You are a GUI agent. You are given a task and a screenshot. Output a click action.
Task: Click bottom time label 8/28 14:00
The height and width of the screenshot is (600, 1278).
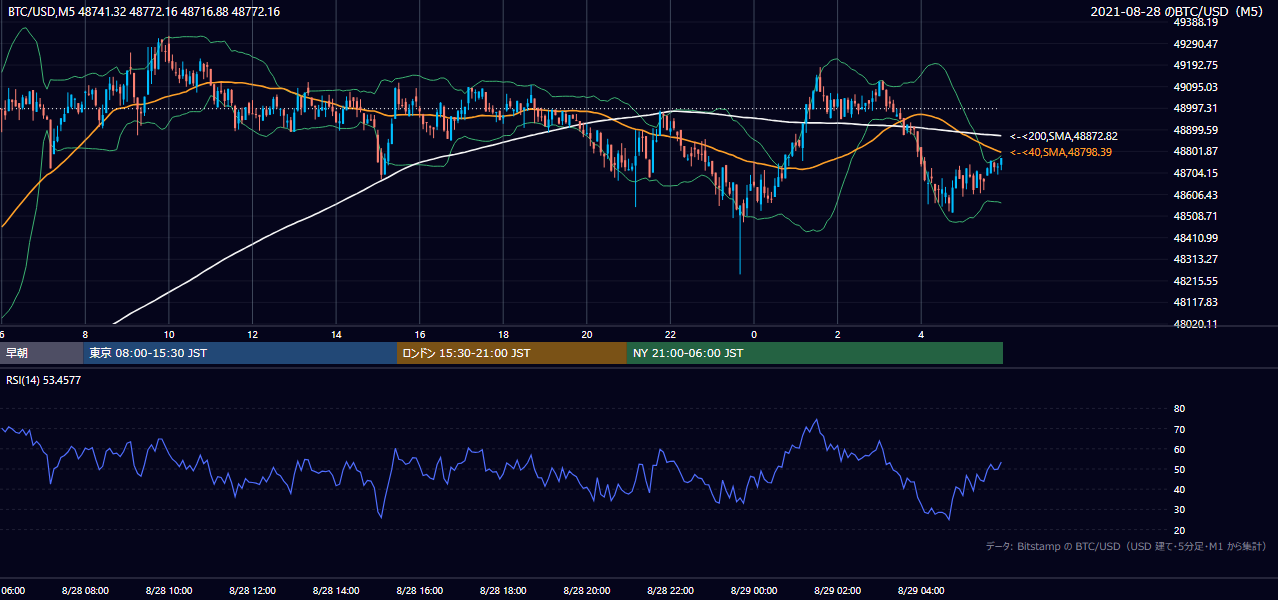tap(336, 590)
